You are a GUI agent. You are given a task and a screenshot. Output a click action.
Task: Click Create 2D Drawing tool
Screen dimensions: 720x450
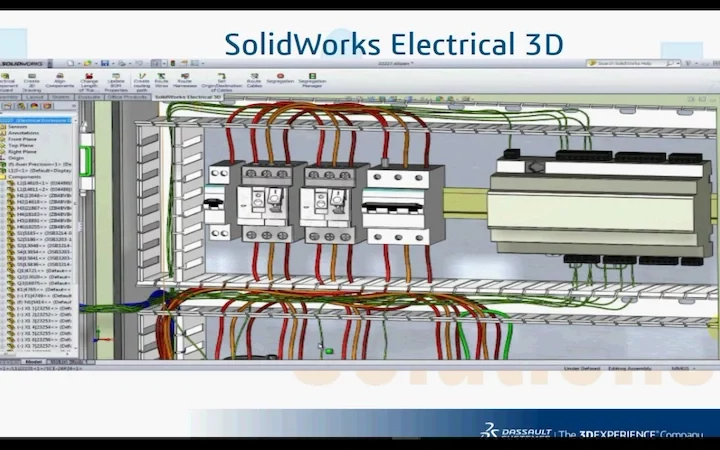coord(32,82)
